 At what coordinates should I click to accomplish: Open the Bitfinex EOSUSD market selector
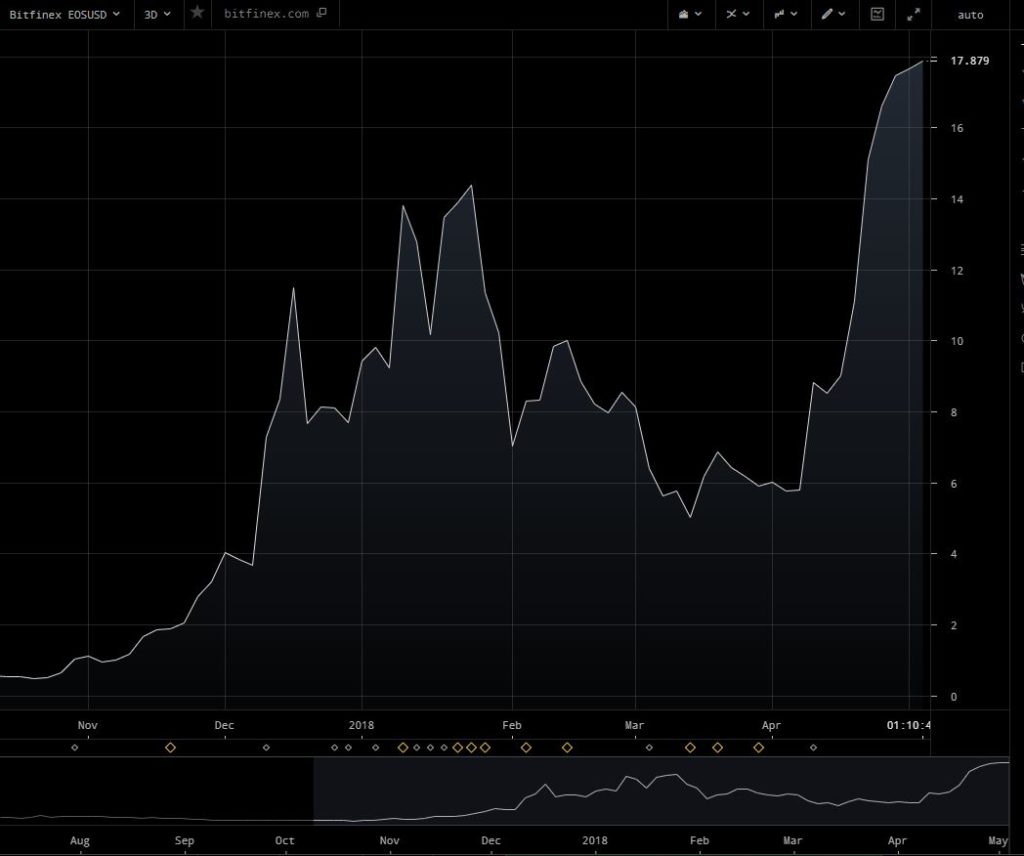[64, 14]
